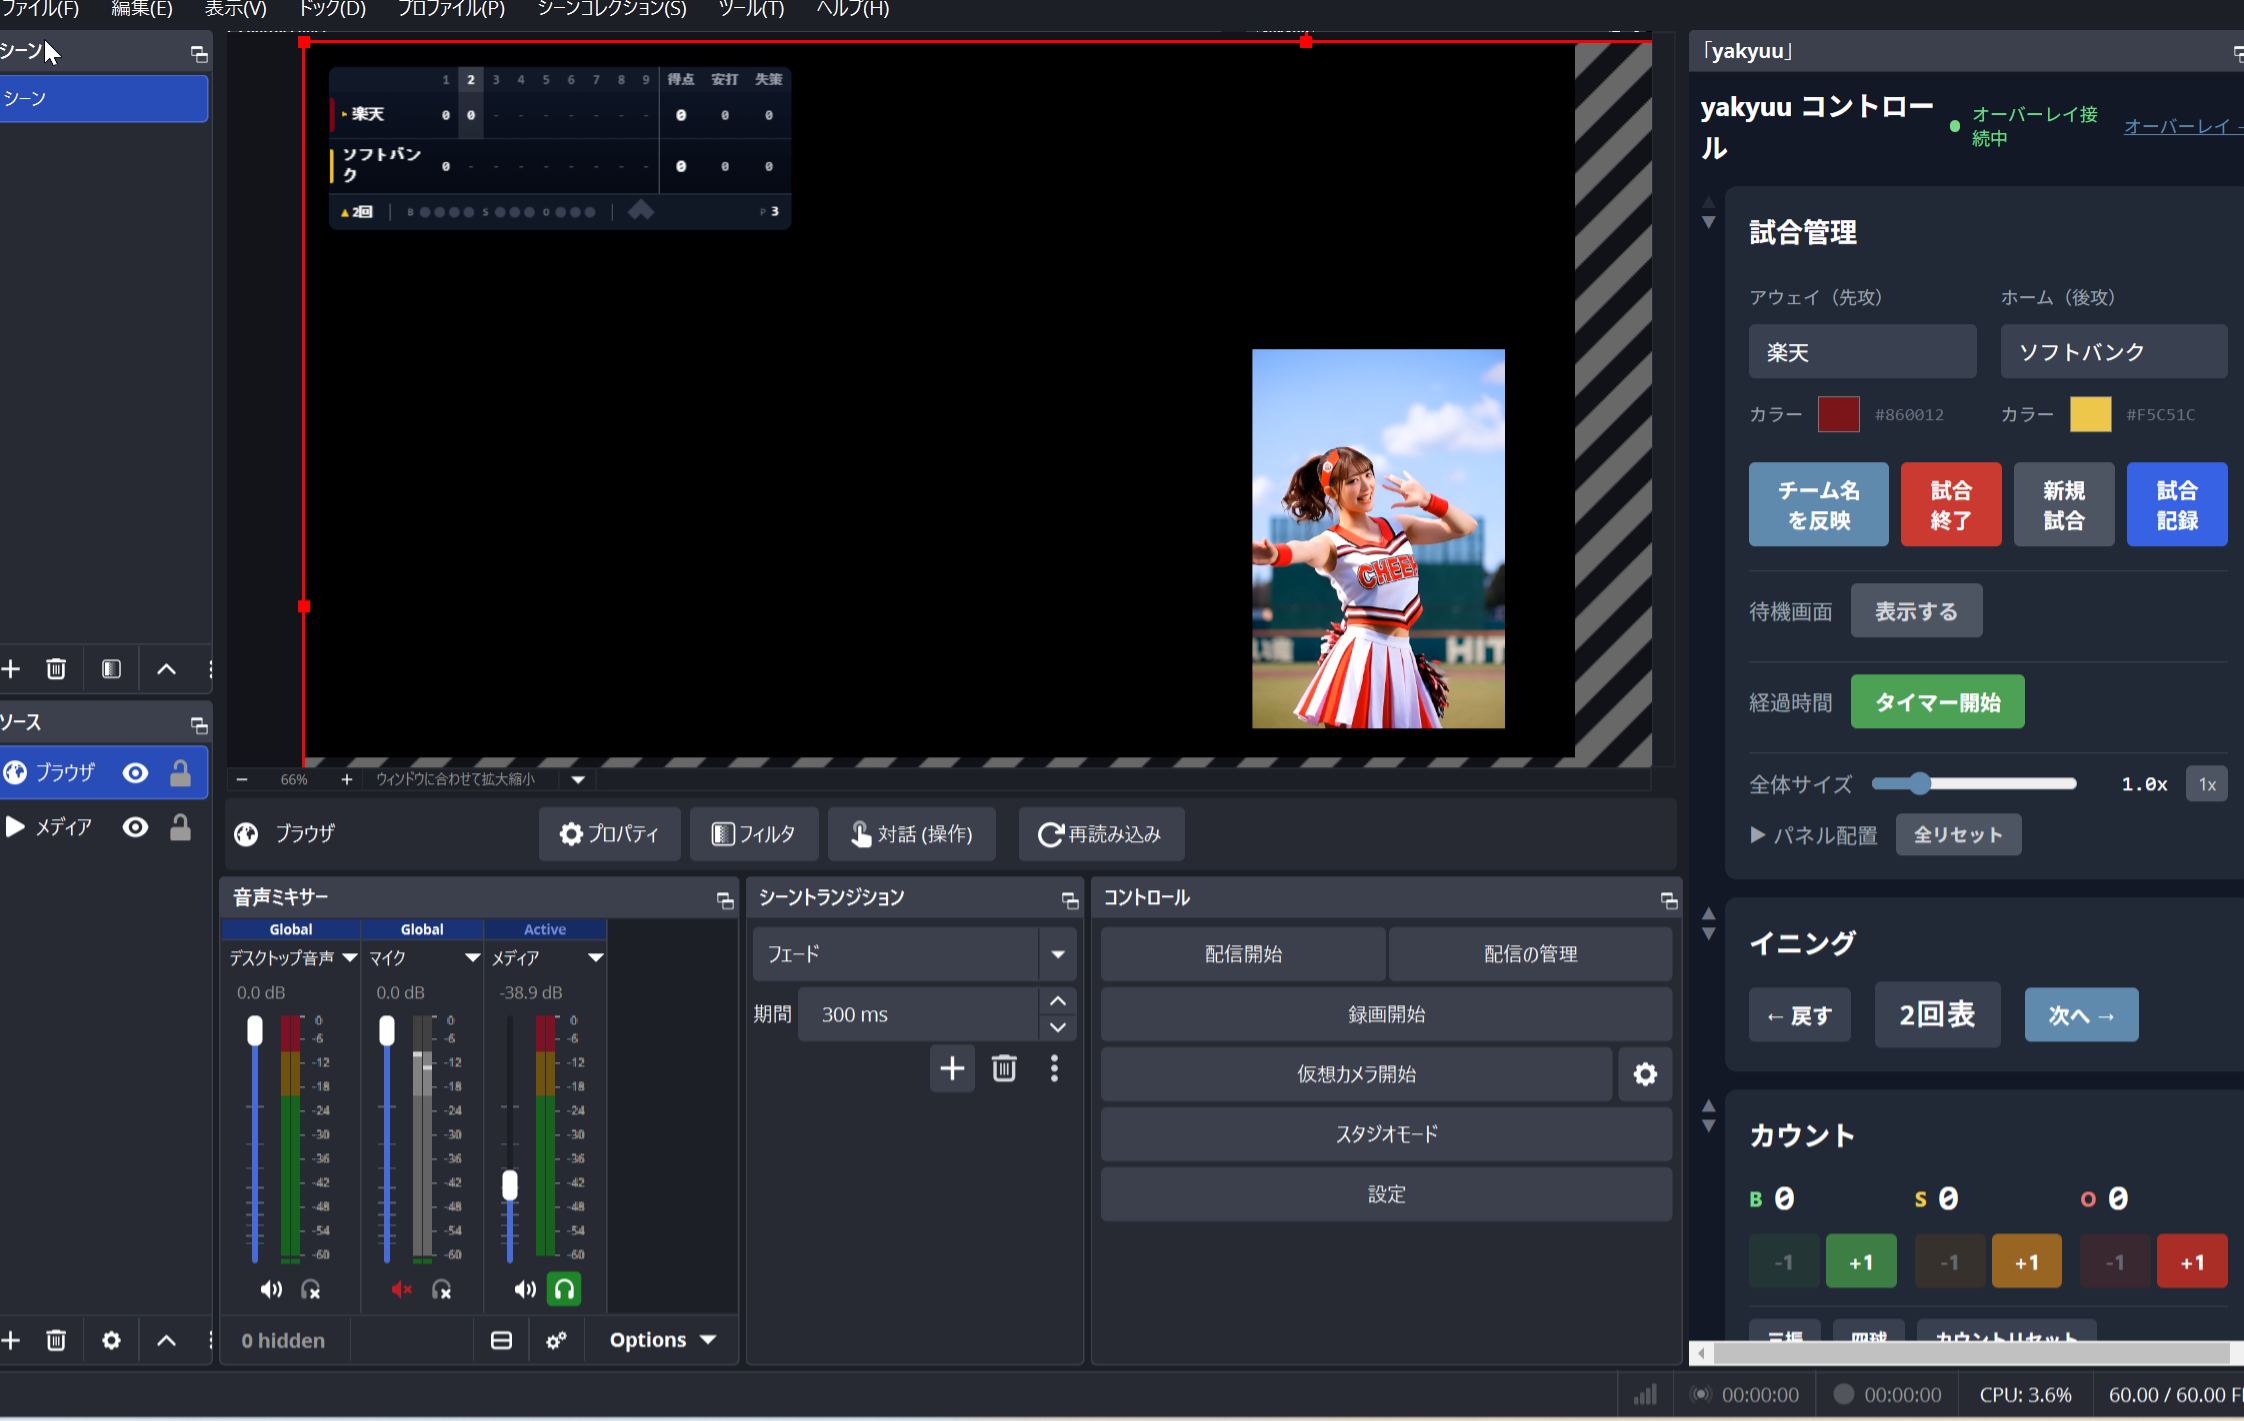2244x1421 pixels.
Task: Click the タイマー開始 button
Action: point(1937,702)
